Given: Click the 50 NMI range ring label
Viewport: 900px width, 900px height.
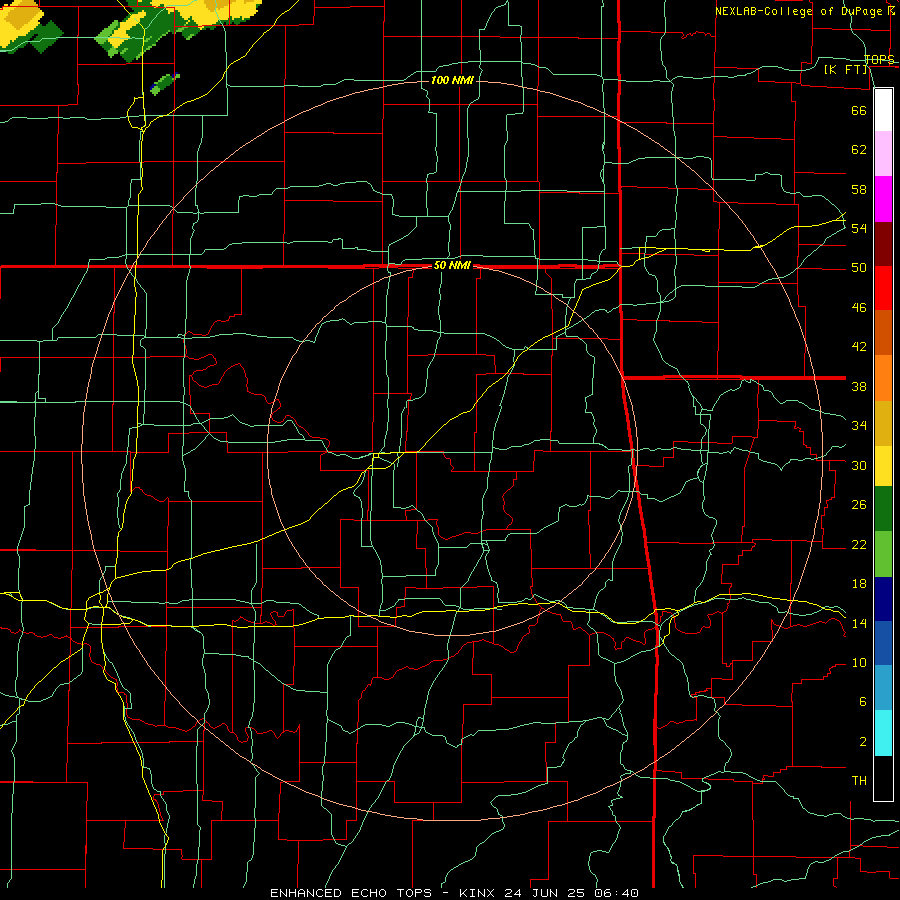Looking at the screenshot, I should click(x=453, y=265).
